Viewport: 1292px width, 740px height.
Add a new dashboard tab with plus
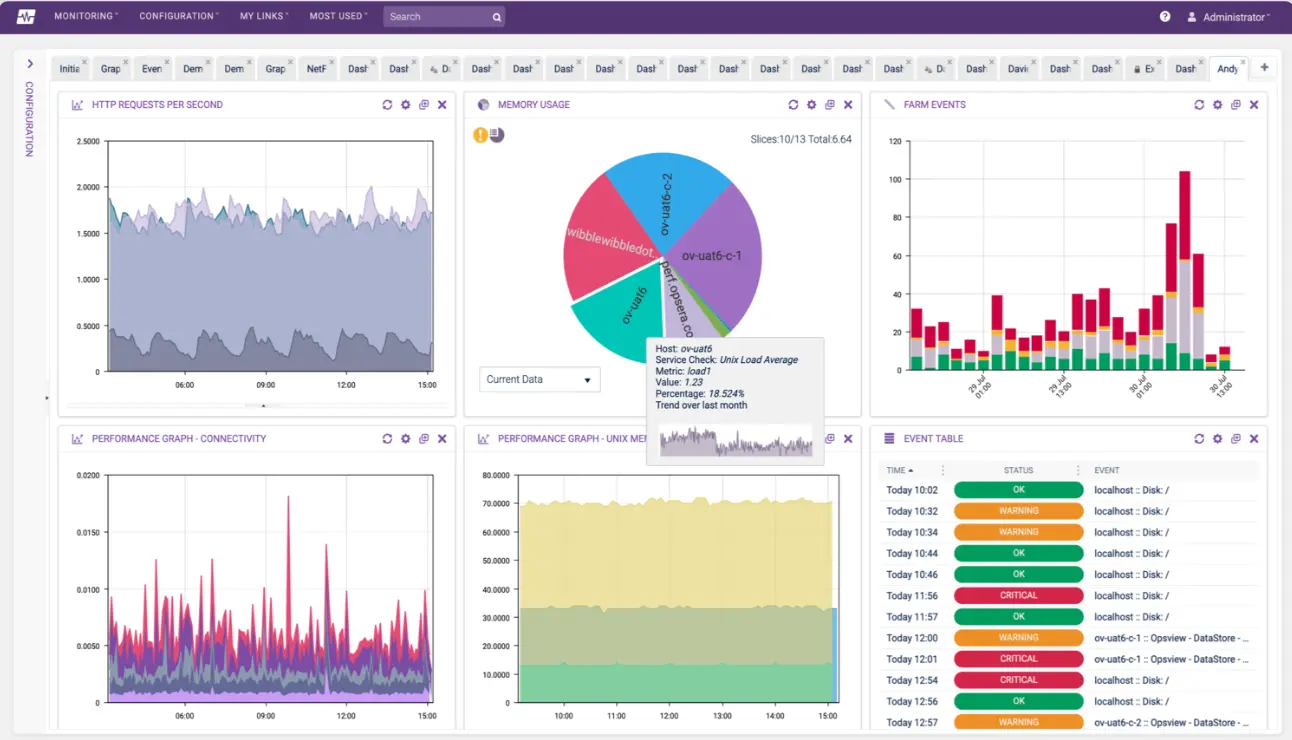click(1264, 67)
